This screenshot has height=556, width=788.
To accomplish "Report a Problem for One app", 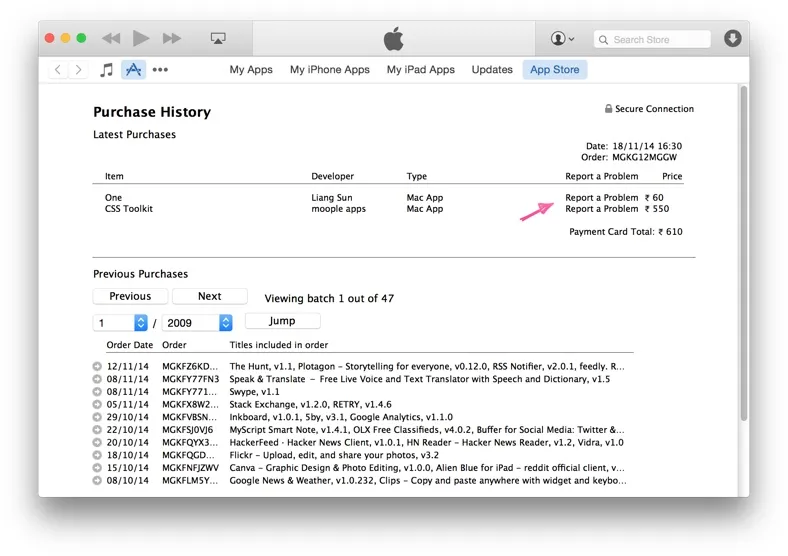I will (x=602, y=198).
